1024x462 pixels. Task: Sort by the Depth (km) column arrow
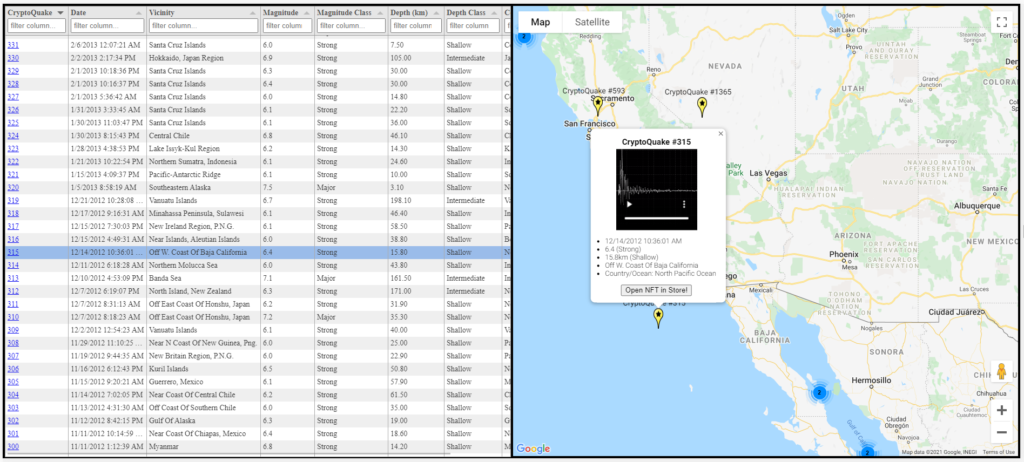[x=438, y=13]
